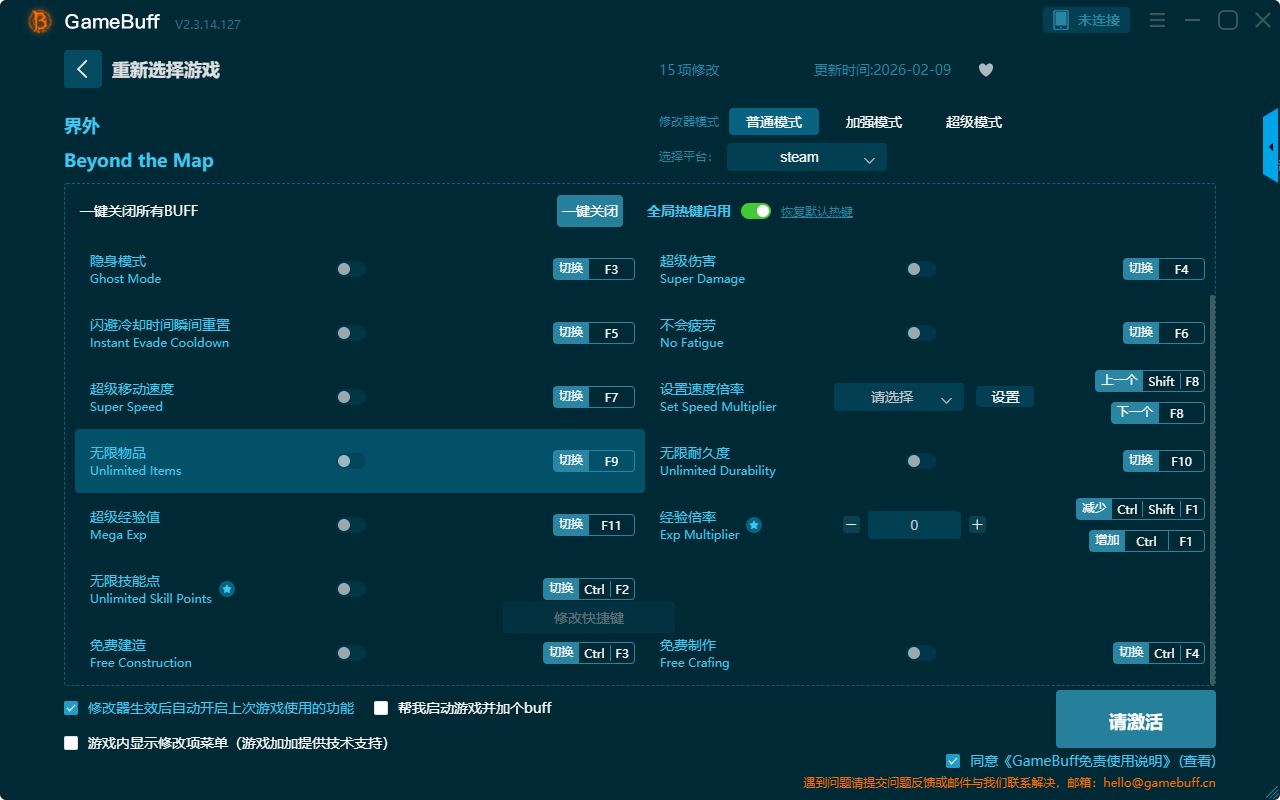
Task: Switch to 加强模式 mode tab
Action: tap(873, 122)
